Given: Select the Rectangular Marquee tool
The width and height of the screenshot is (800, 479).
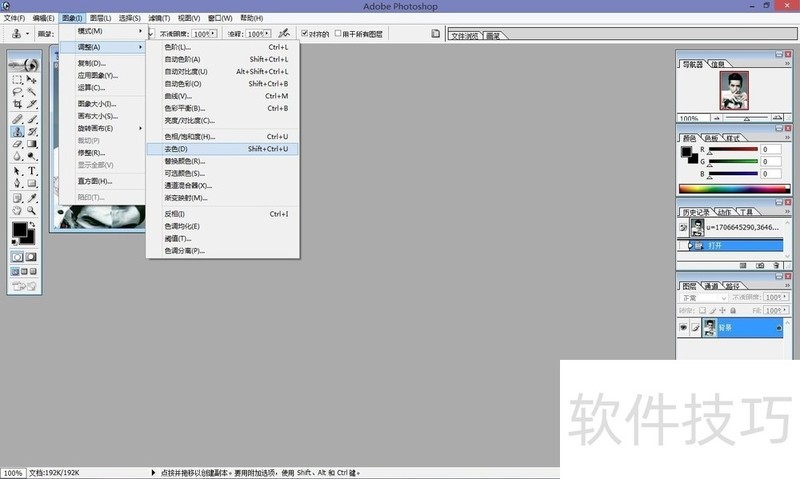Looking at the screenshot, I should click(18, 79).
